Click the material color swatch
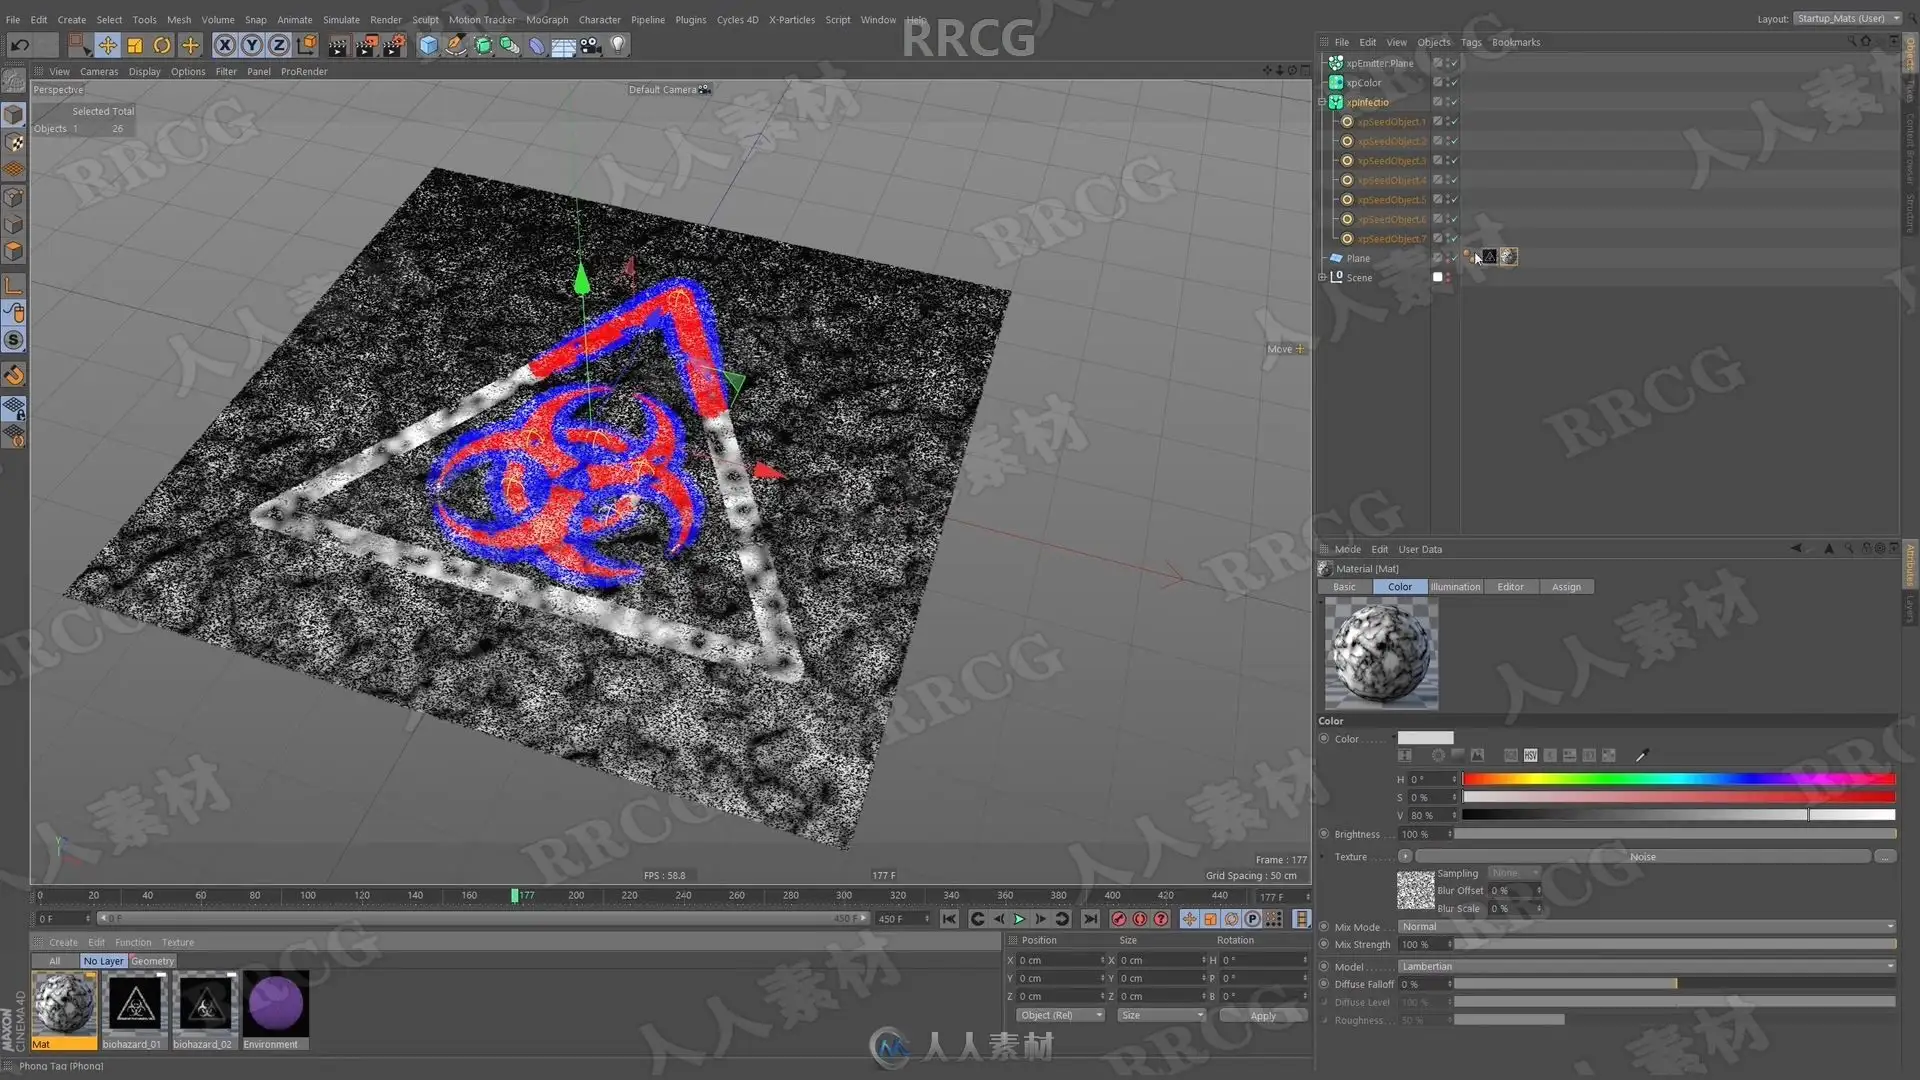This screenshot has height=1080, width=1920. [x=1425, y=738]
